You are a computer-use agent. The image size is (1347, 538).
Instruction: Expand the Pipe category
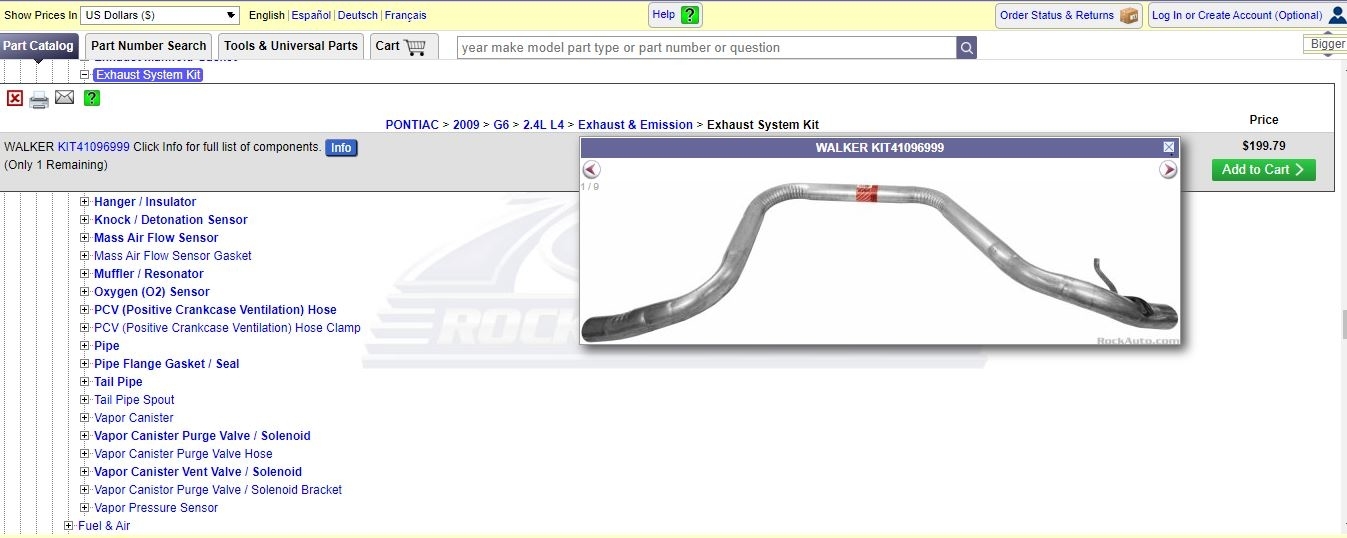85,346
